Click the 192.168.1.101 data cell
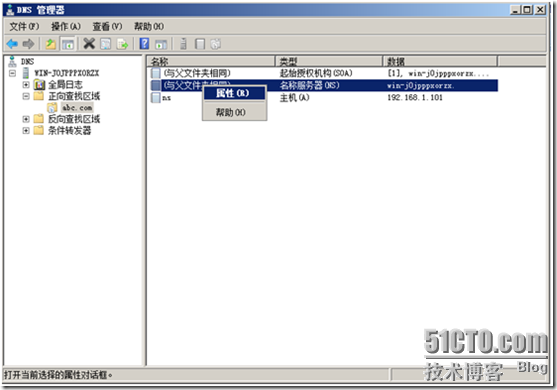The image size is (557, 390). click(x=415, y=98)
